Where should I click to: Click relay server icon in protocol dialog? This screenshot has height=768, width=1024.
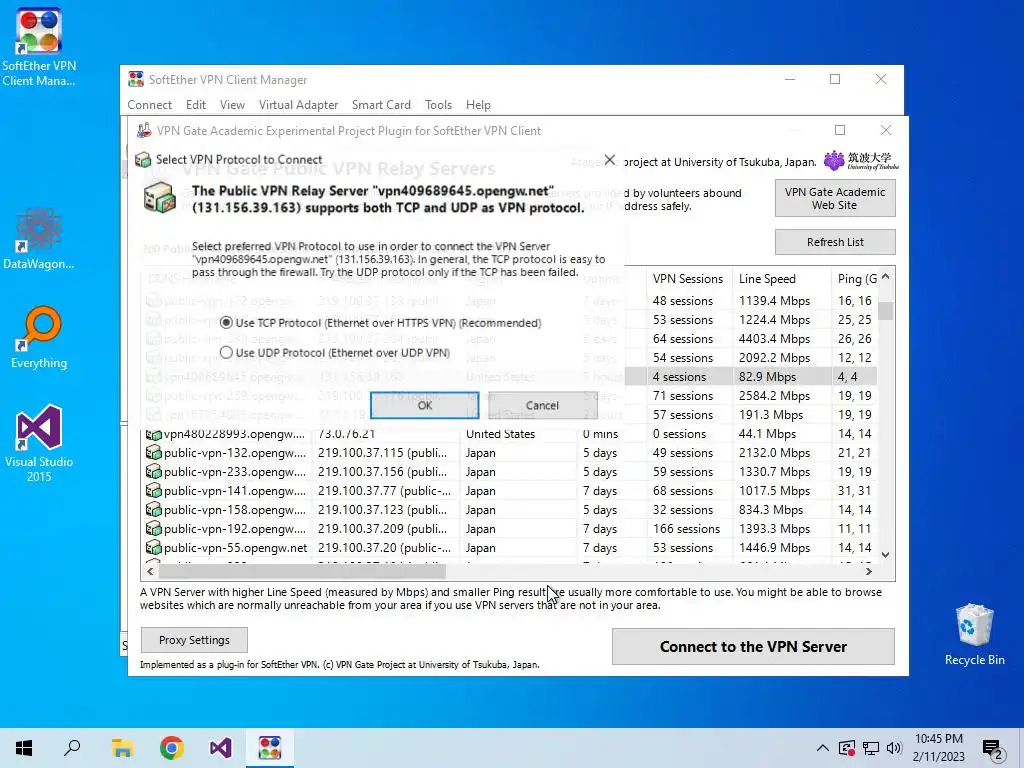(x=159, y=197)
